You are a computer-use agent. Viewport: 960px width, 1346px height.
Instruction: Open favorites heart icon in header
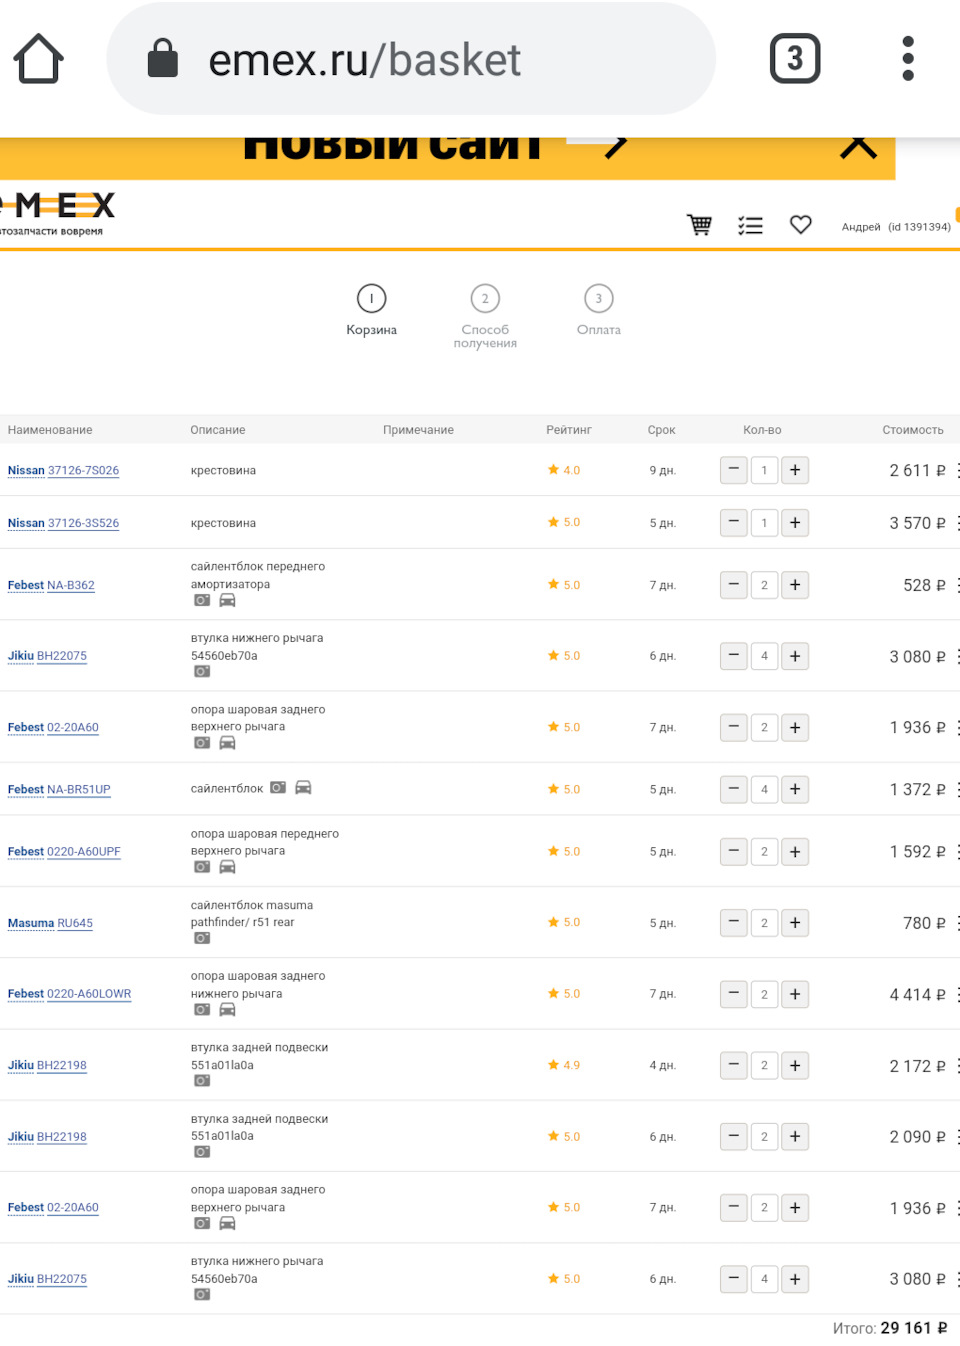coord(801,225)
